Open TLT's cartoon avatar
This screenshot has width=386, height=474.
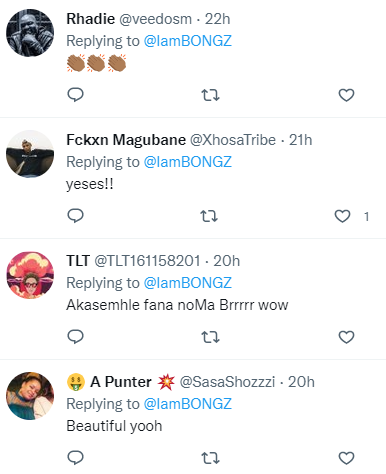click(30, 275)
